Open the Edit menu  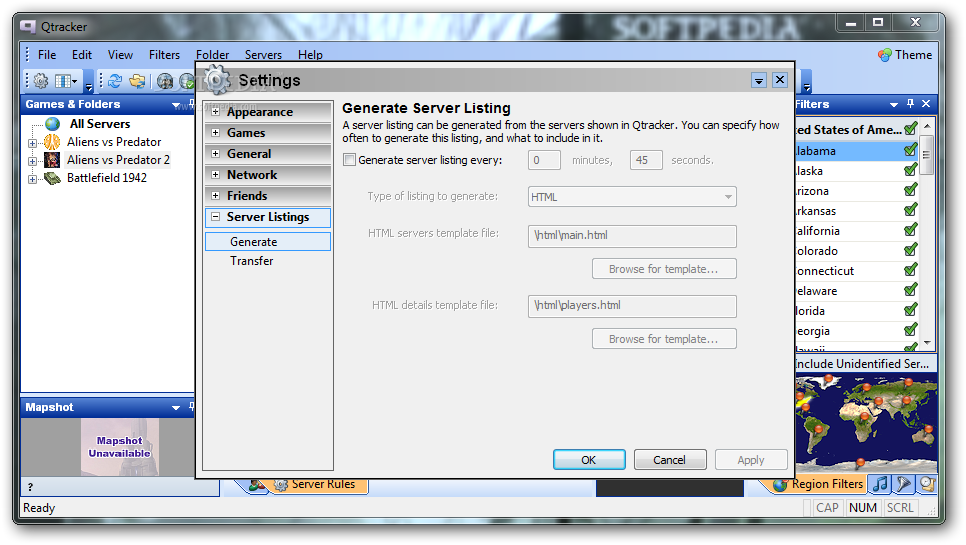pyautogui.click(x=81, y=55)
